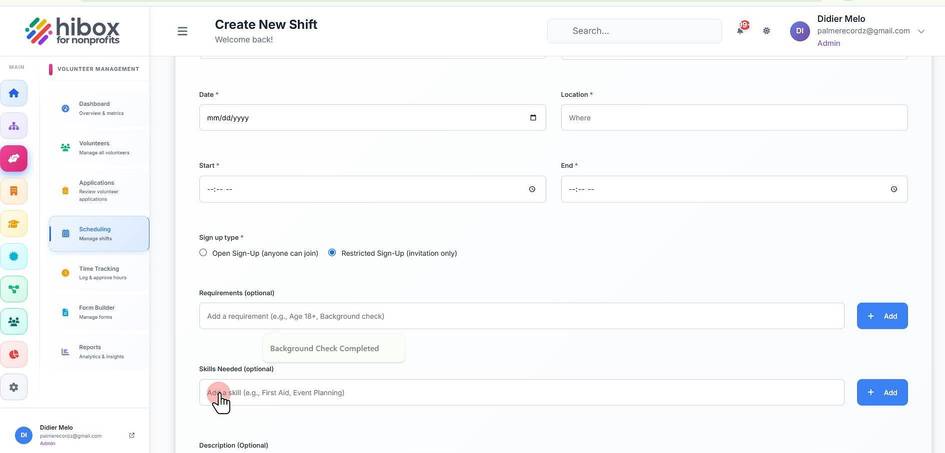The image size is (945, 453).
Task: Open Time Tracking menu item
Action: coord(98,273)
